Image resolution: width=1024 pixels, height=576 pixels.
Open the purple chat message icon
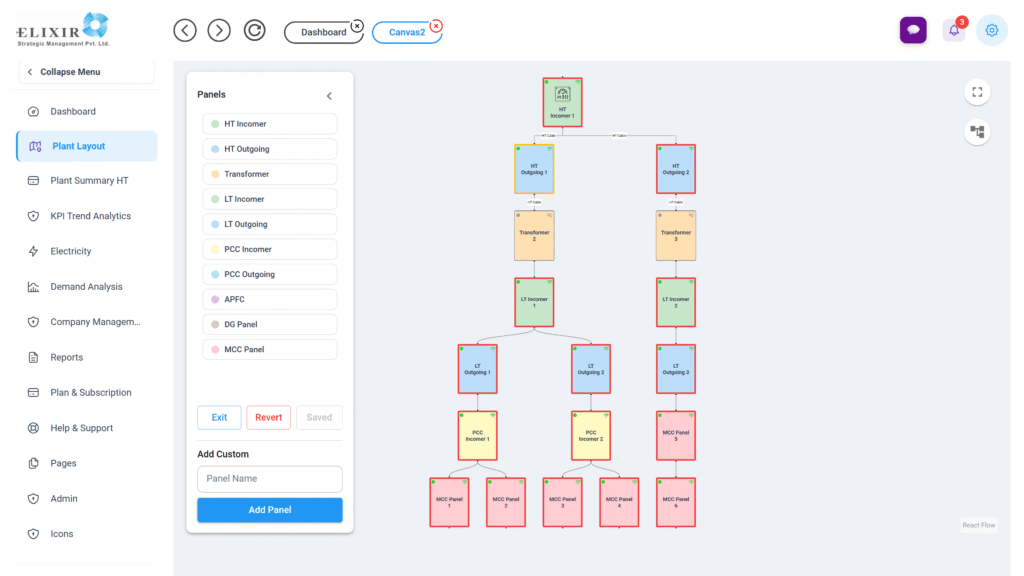(912, 30)
